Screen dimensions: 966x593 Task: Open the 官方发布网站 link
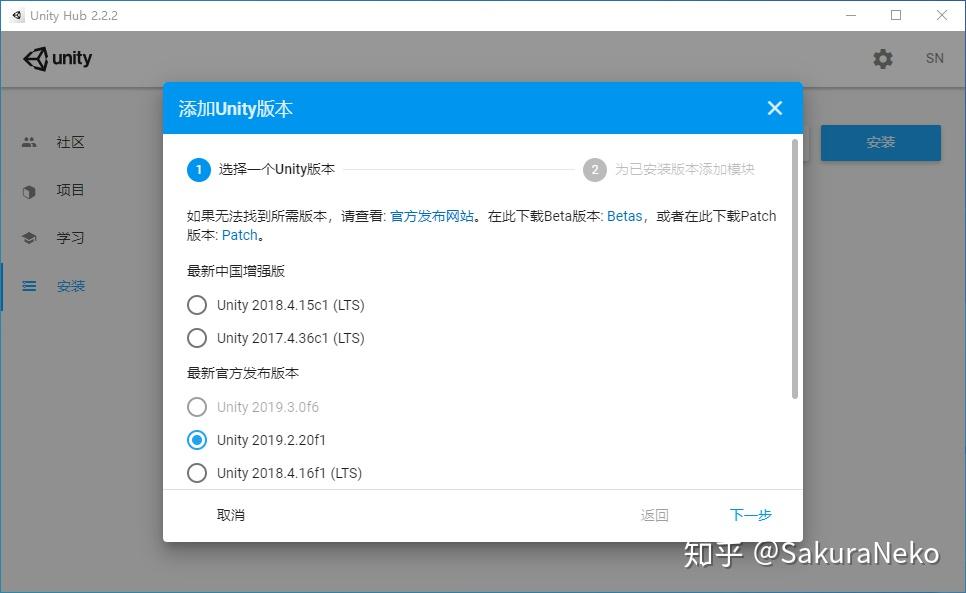tap(432, 215)
